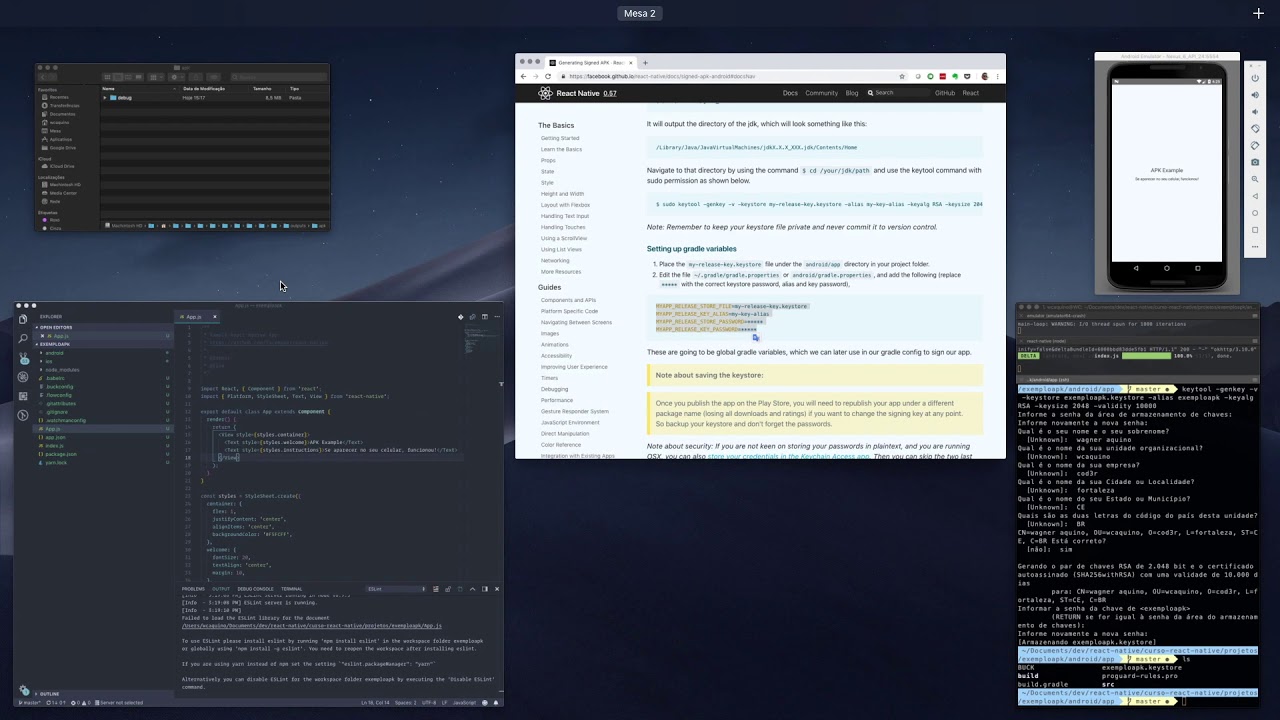Open package.json in VS Code explorer

pyautogui.click(x=61, y=454)
